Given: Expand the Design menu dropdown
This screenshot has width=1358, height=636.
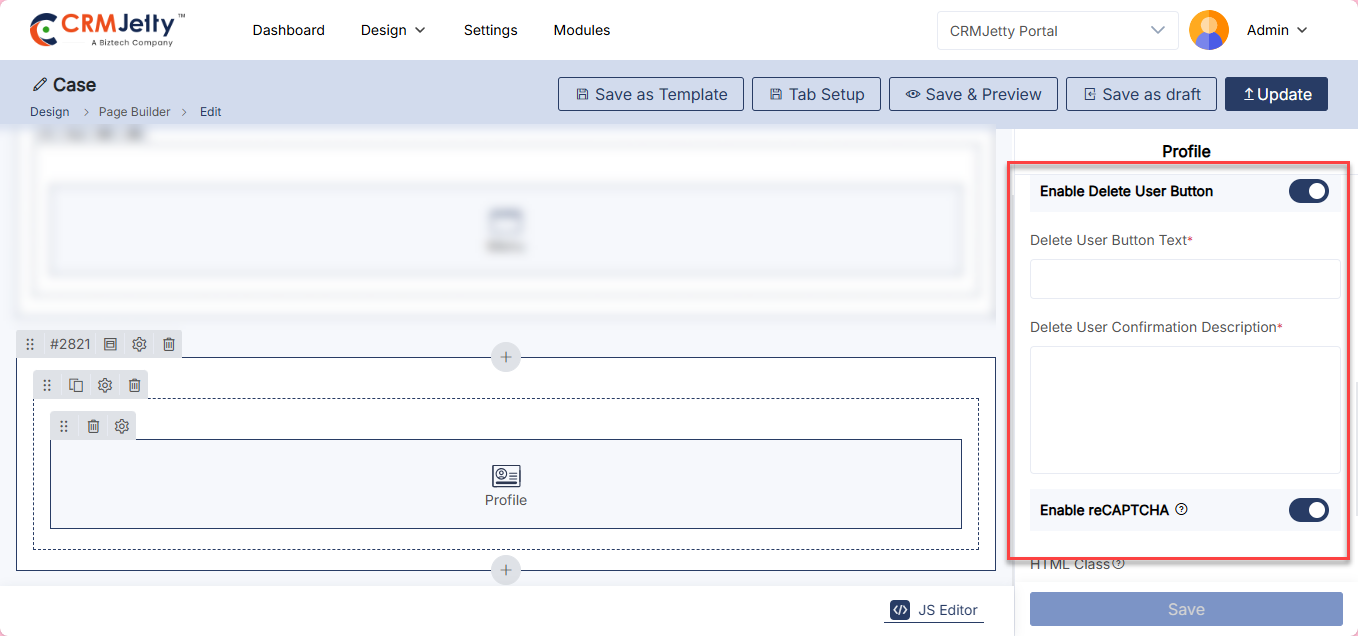Looking at the screenshot, I should coord(393,30).
